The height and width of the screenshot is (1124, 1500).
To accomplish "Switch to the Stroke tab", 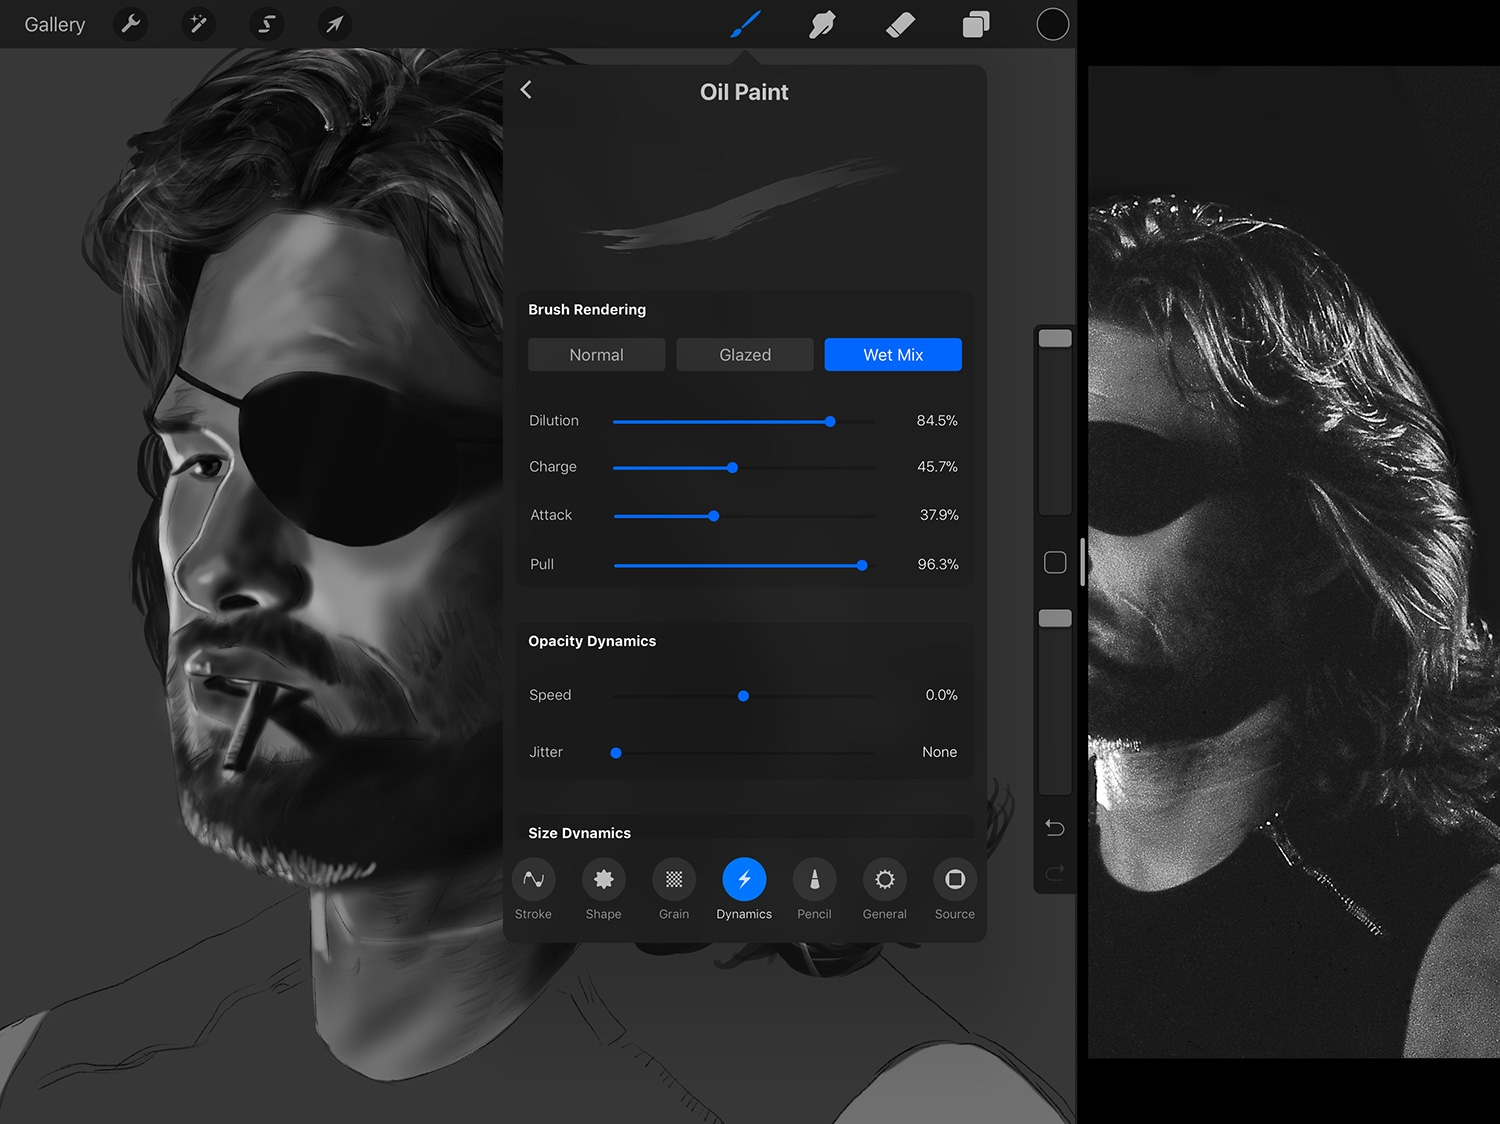I will pos(533,889).
